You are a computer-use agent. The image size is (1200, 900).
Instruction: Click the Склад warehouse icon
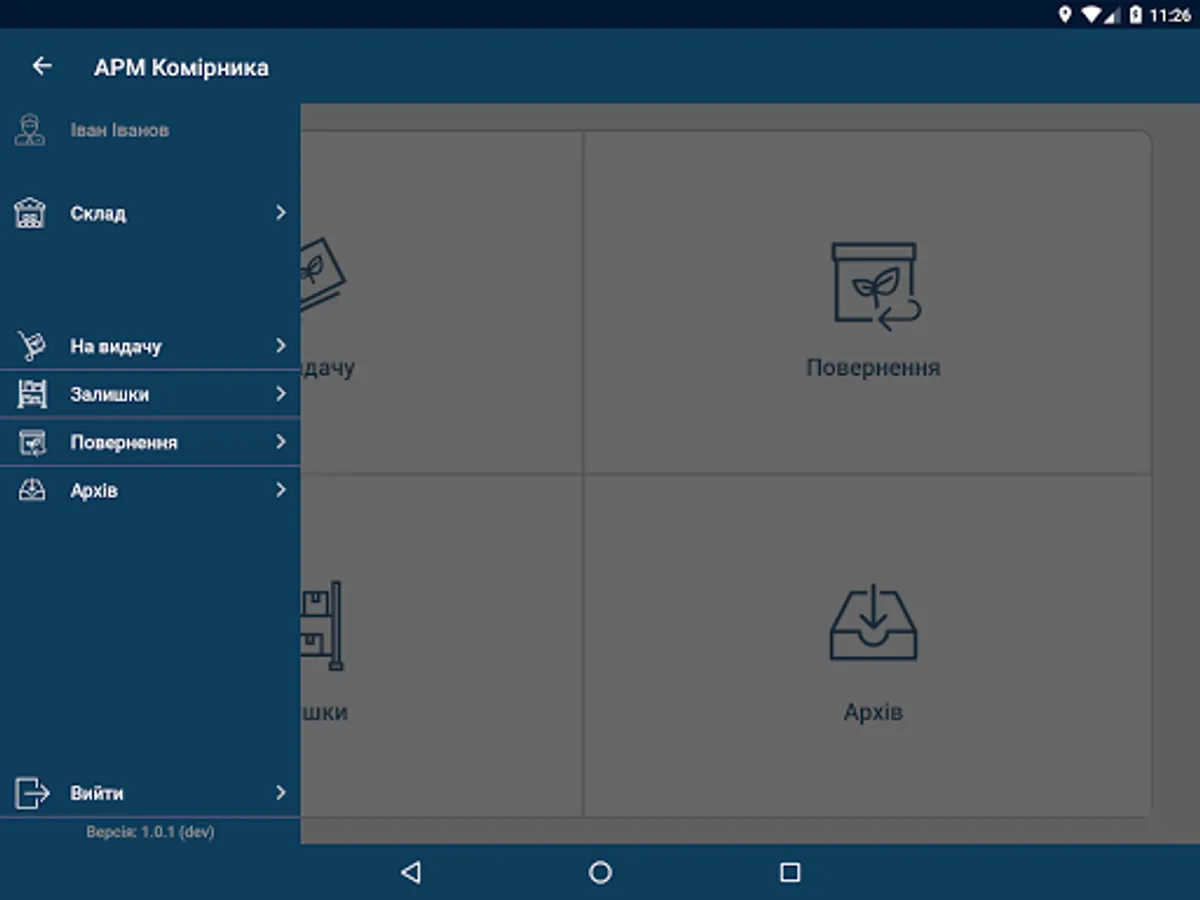coord(31,213)
